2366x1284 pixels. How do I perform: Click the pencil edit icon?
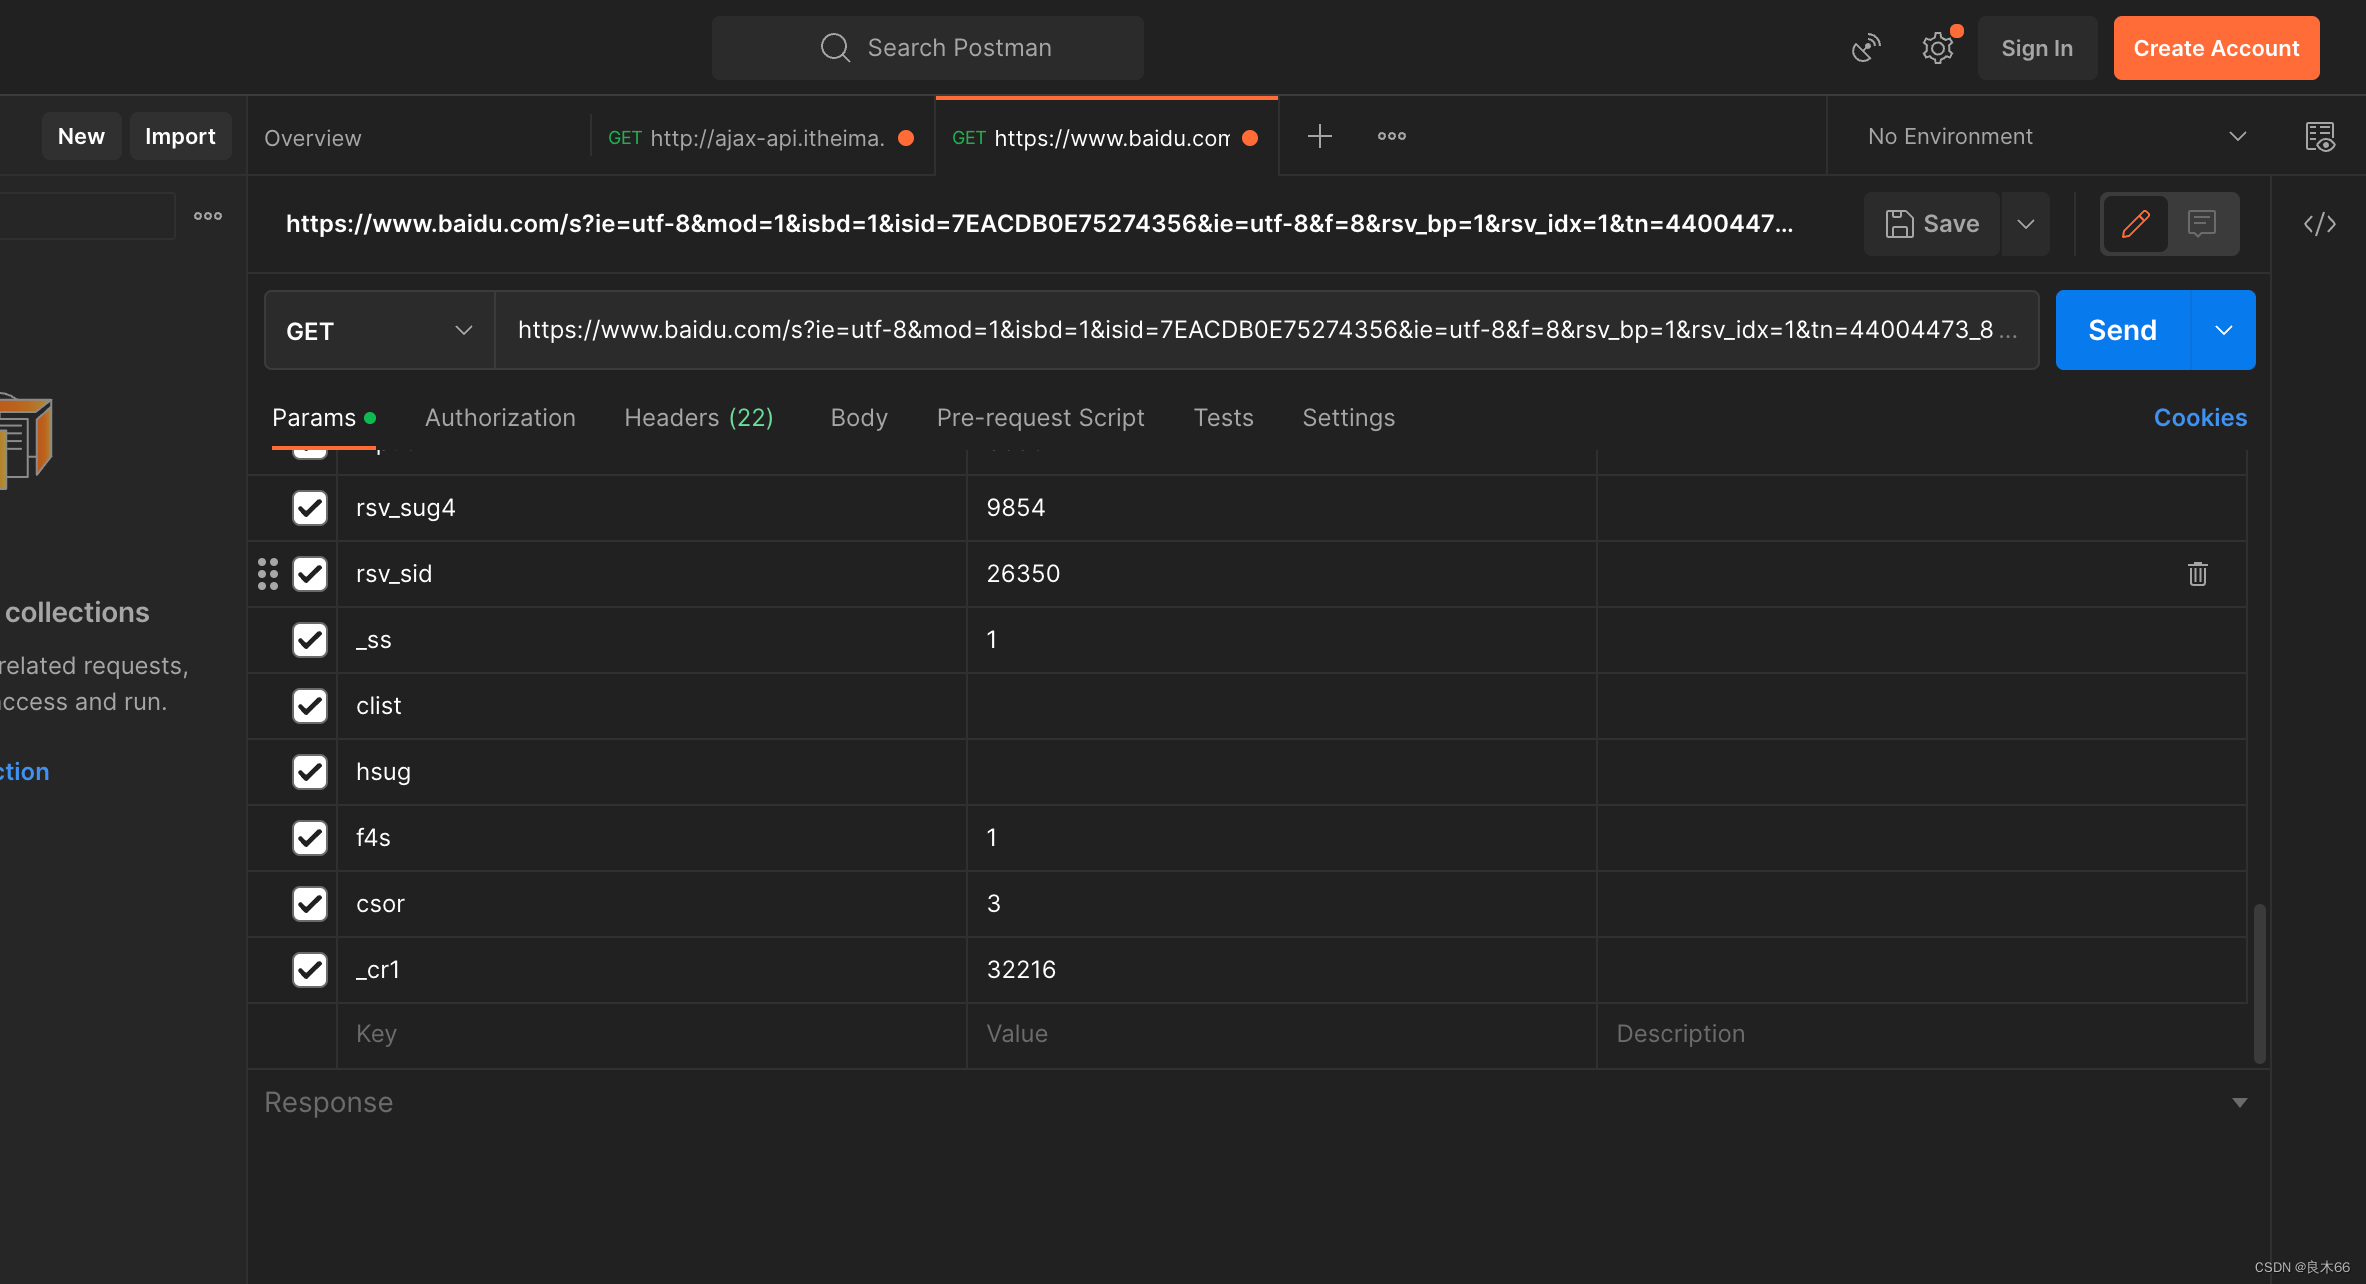(x=2135, y=223)
